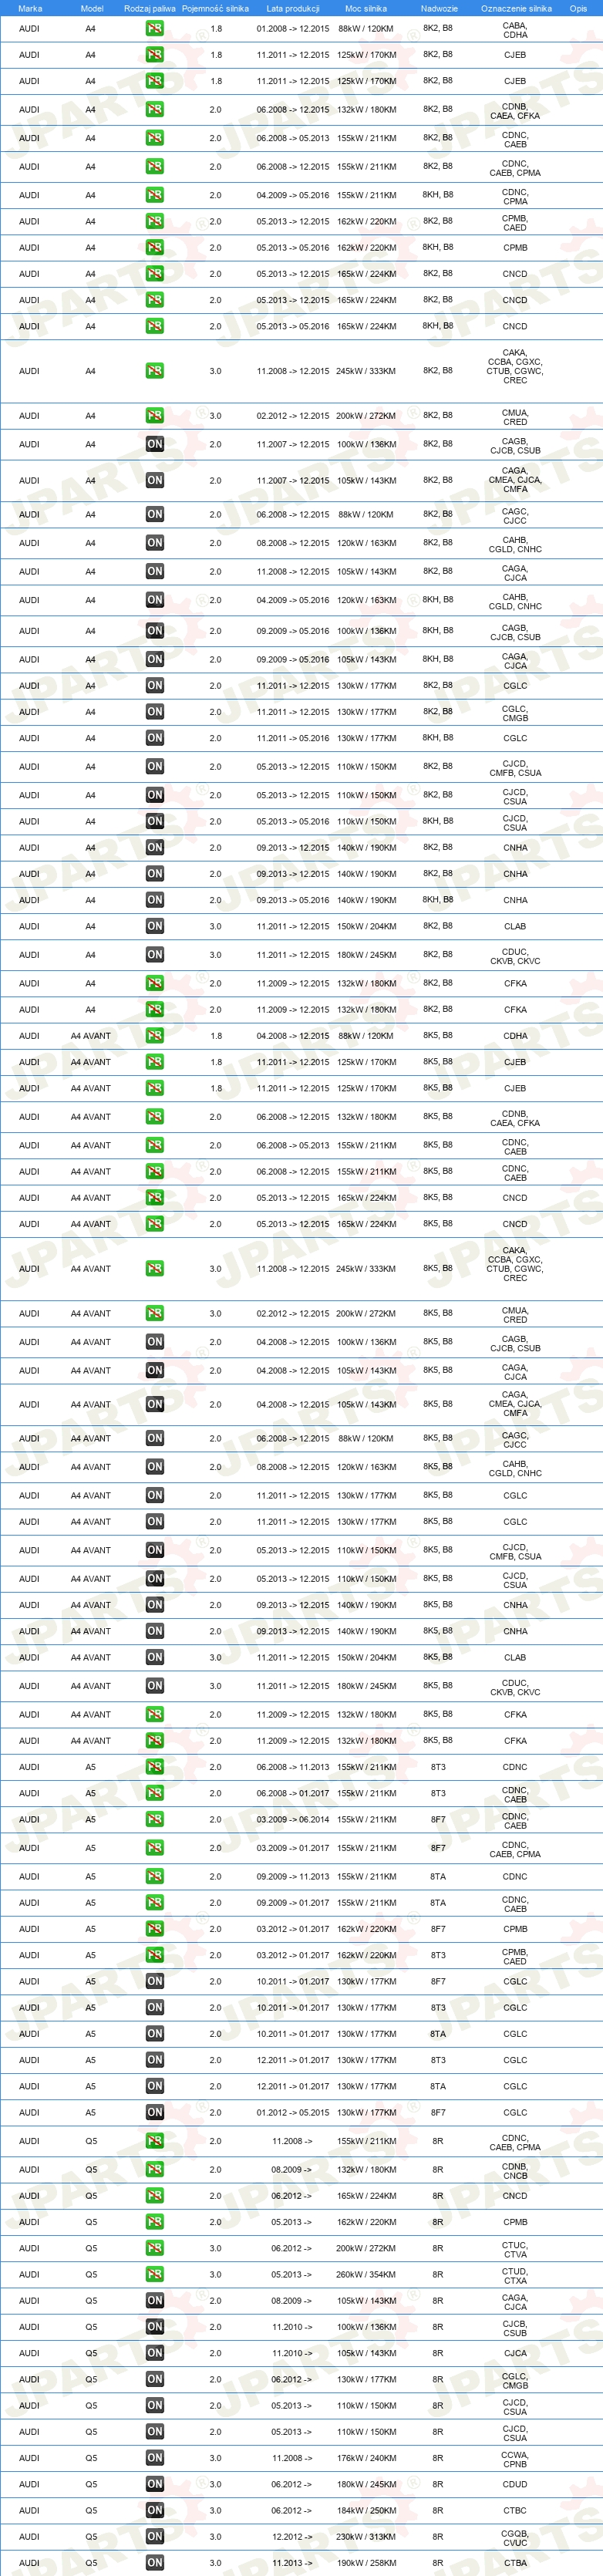Click PB icon in A4 AVANT CMUA, CRED row
Screen dimensions: 603x2576
[x=154, y=1314]
